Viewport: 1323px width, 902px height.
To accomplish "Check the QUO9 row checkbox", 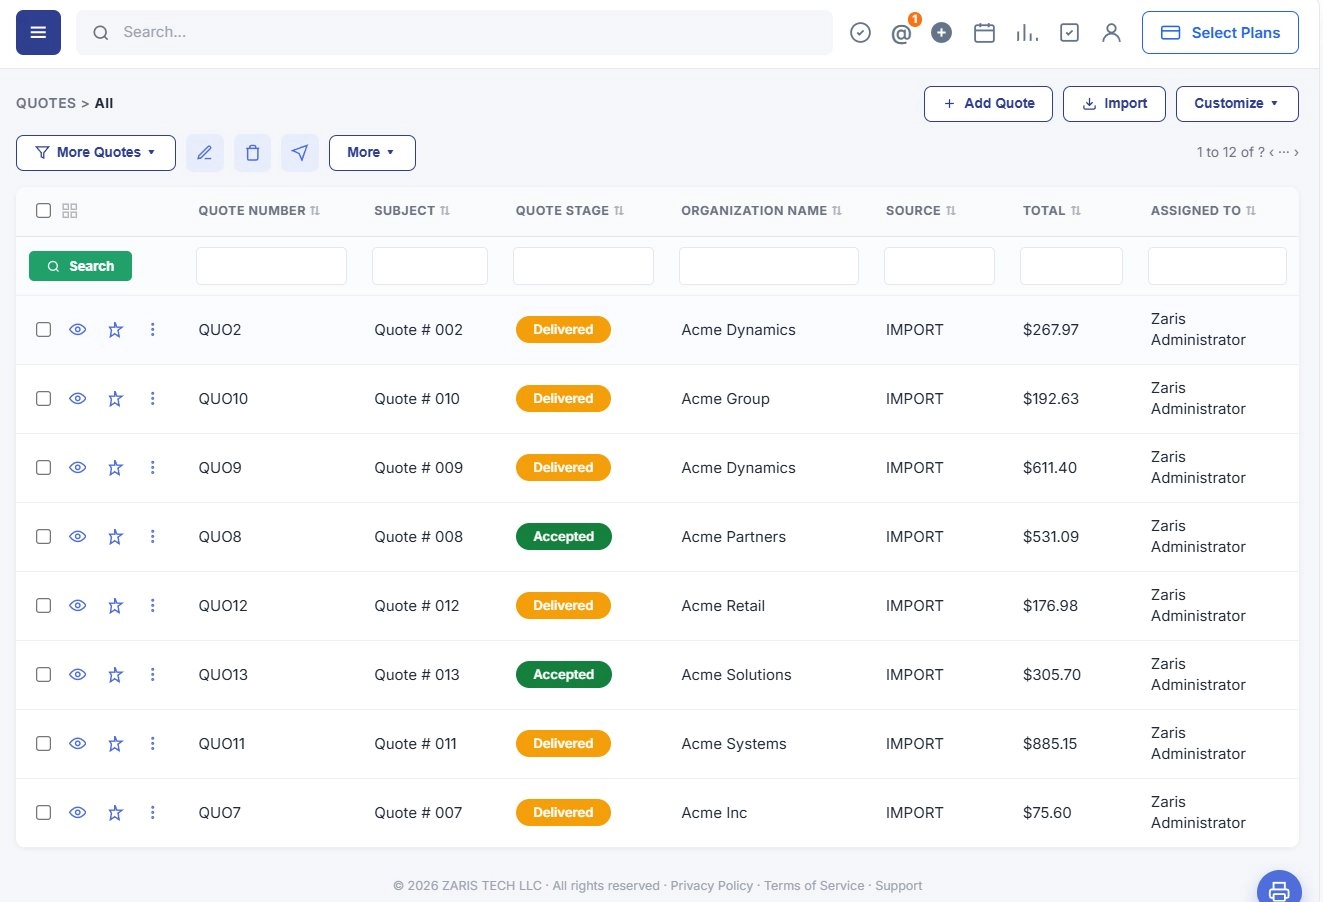I will [x=43, y=468].
